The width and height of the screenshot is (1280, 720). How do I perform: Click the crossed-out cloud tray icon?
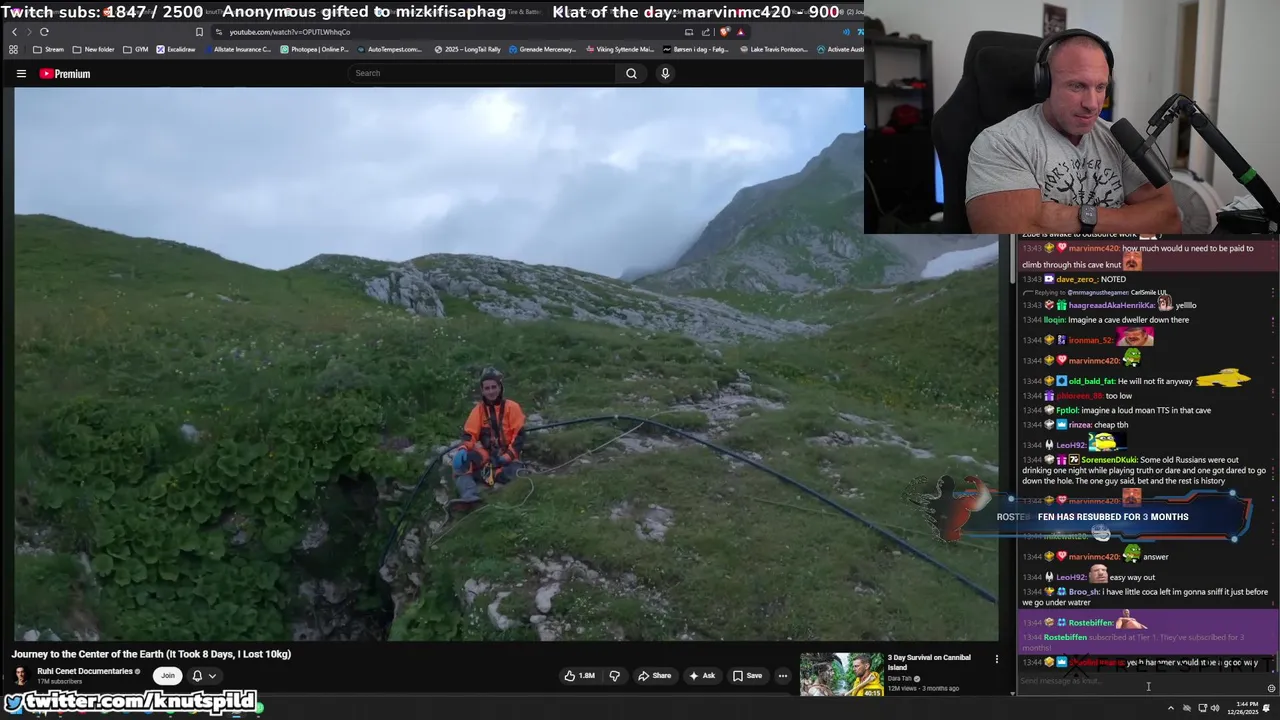pyautogui.click(x=1185, y=708)
